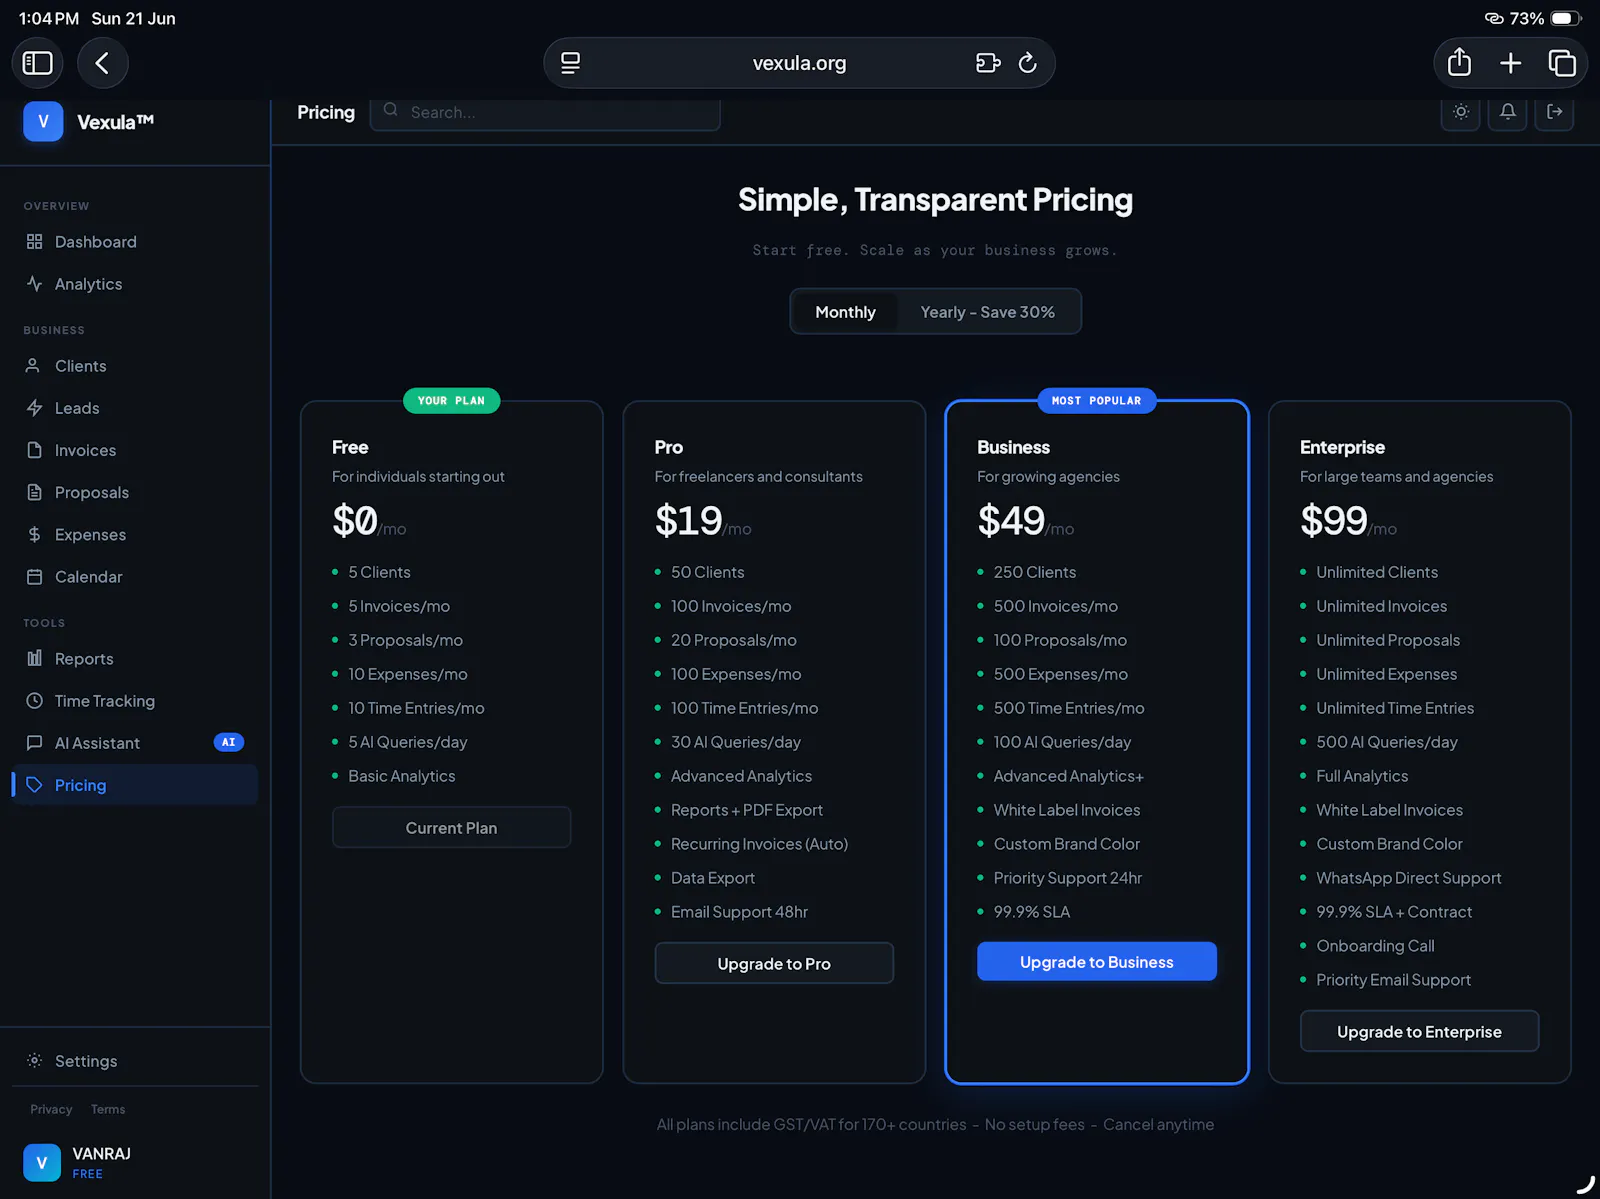This screenshot has height=1199, width=1600.
Task: Toggle the Safari sidebar icon
Action: [x=37, y=63]
